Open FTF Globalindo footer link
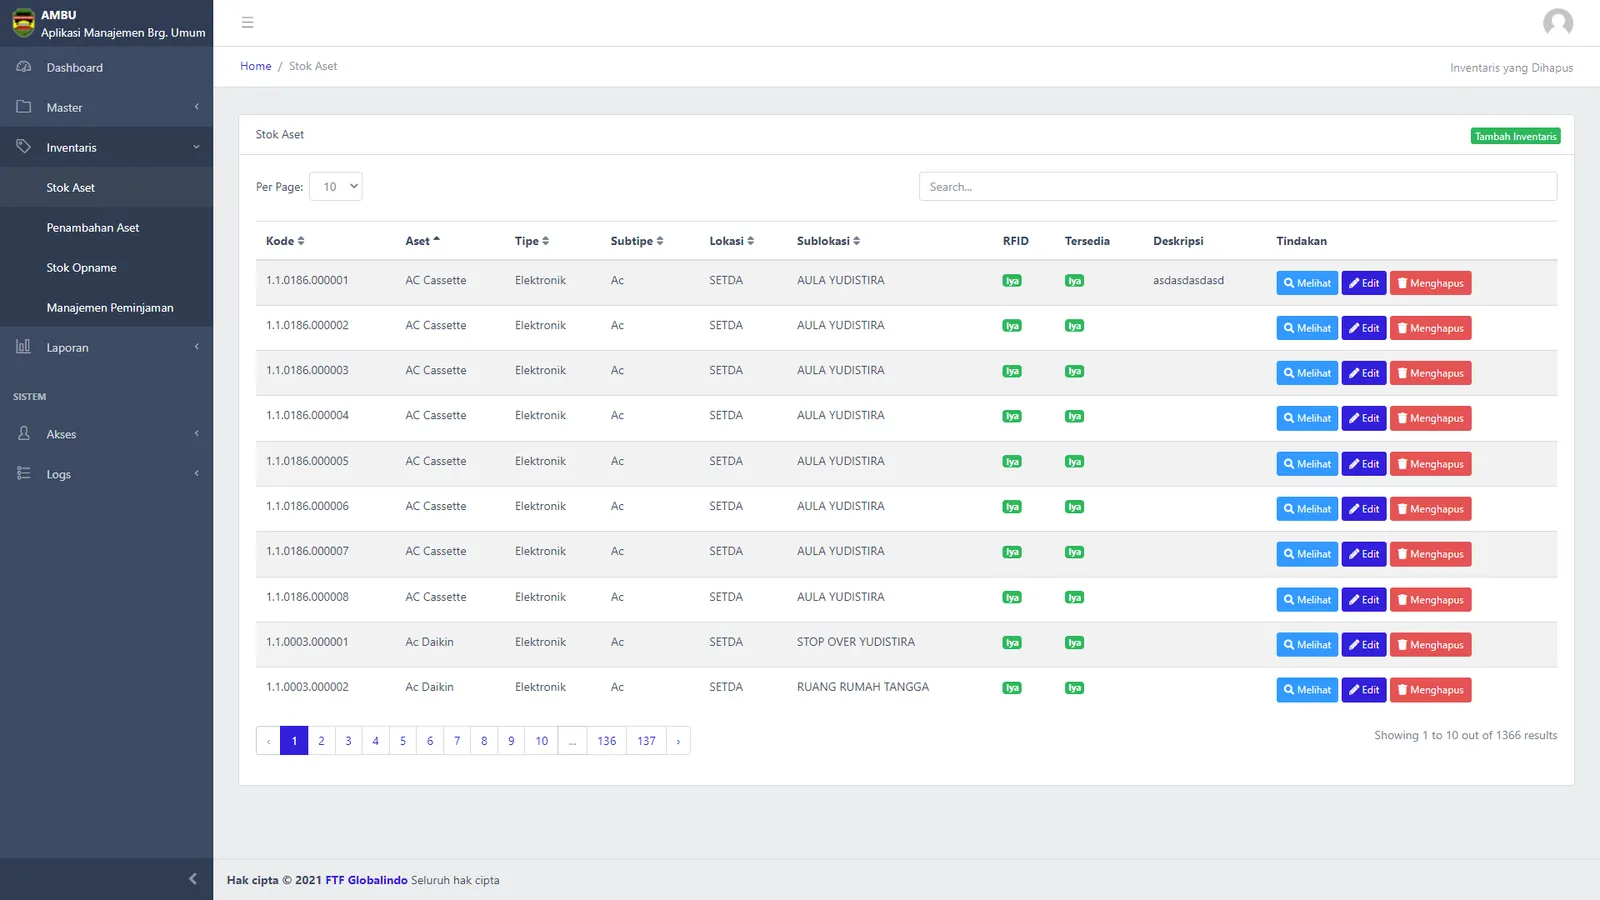 point(366,880)
